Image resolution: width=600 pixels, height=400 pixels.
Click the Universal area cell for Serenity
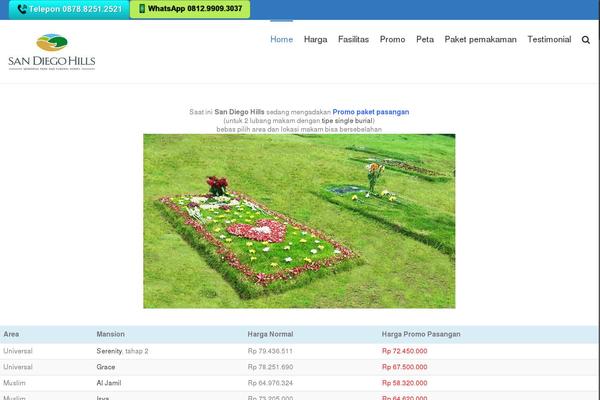18,351
